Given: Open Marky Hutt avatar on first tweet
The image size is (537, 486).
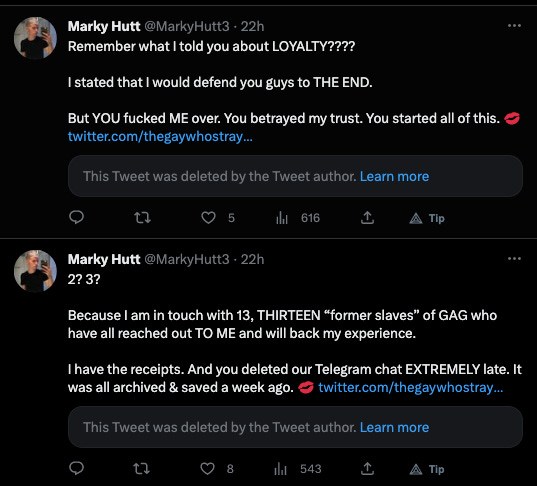Looking at the screenshot, I should 35,38.
